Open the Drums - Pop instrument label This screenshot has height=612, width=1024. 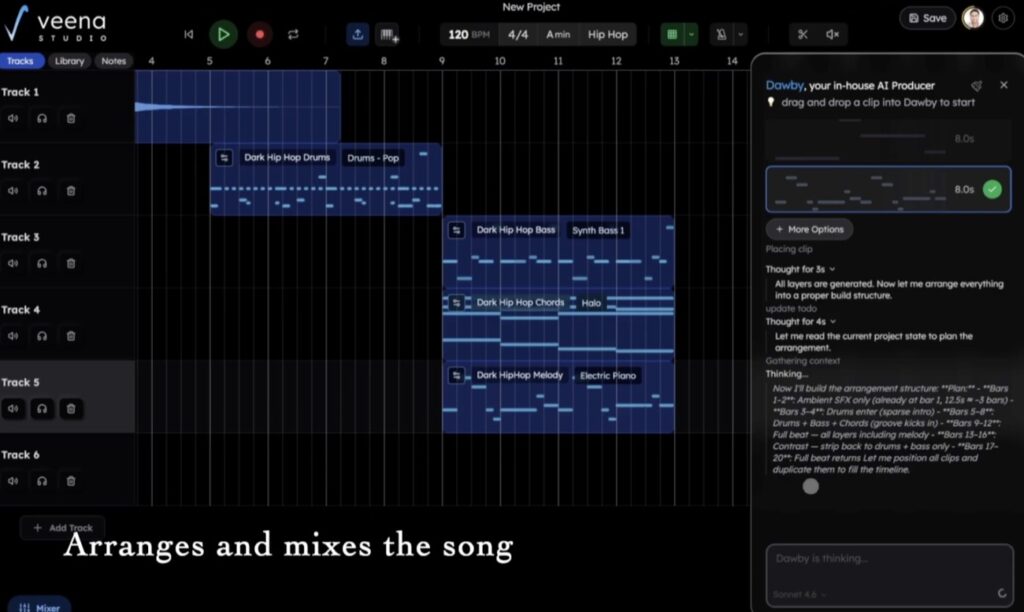373,157
